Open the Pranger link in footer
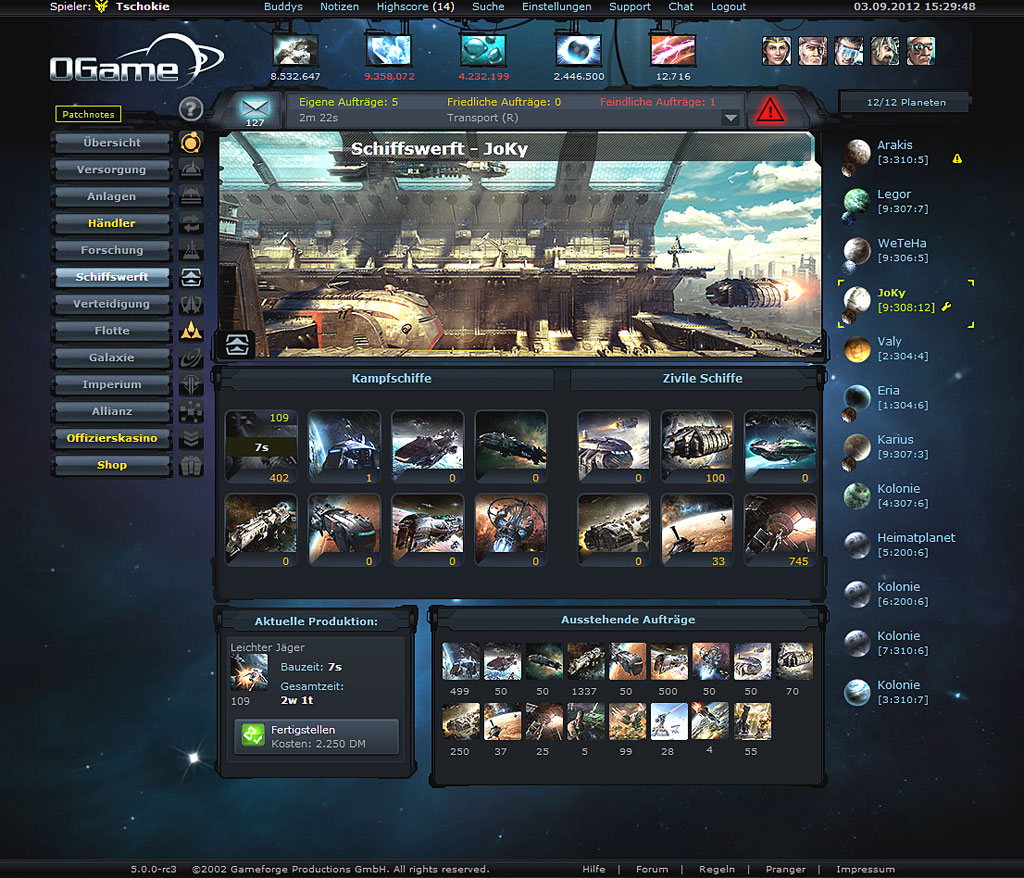The image size is (1024, 878). point(785,869)
